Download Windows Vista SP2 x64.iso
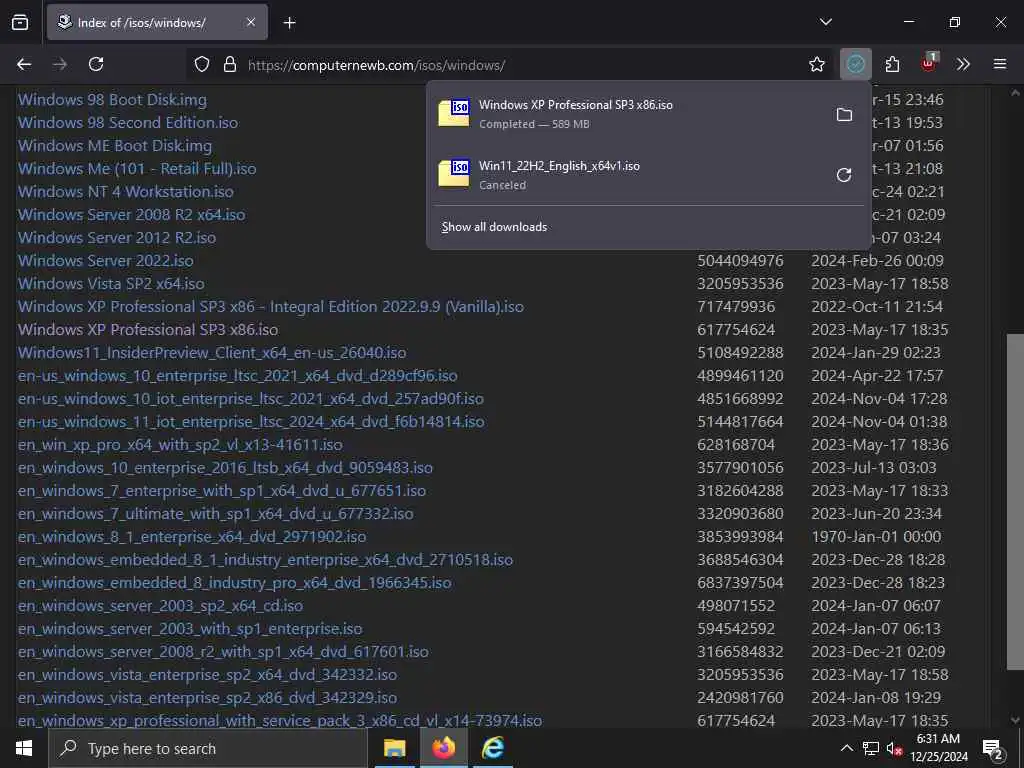Image resolution: width=1024 pixels, height=768 pixels. [x=111, y=283]
